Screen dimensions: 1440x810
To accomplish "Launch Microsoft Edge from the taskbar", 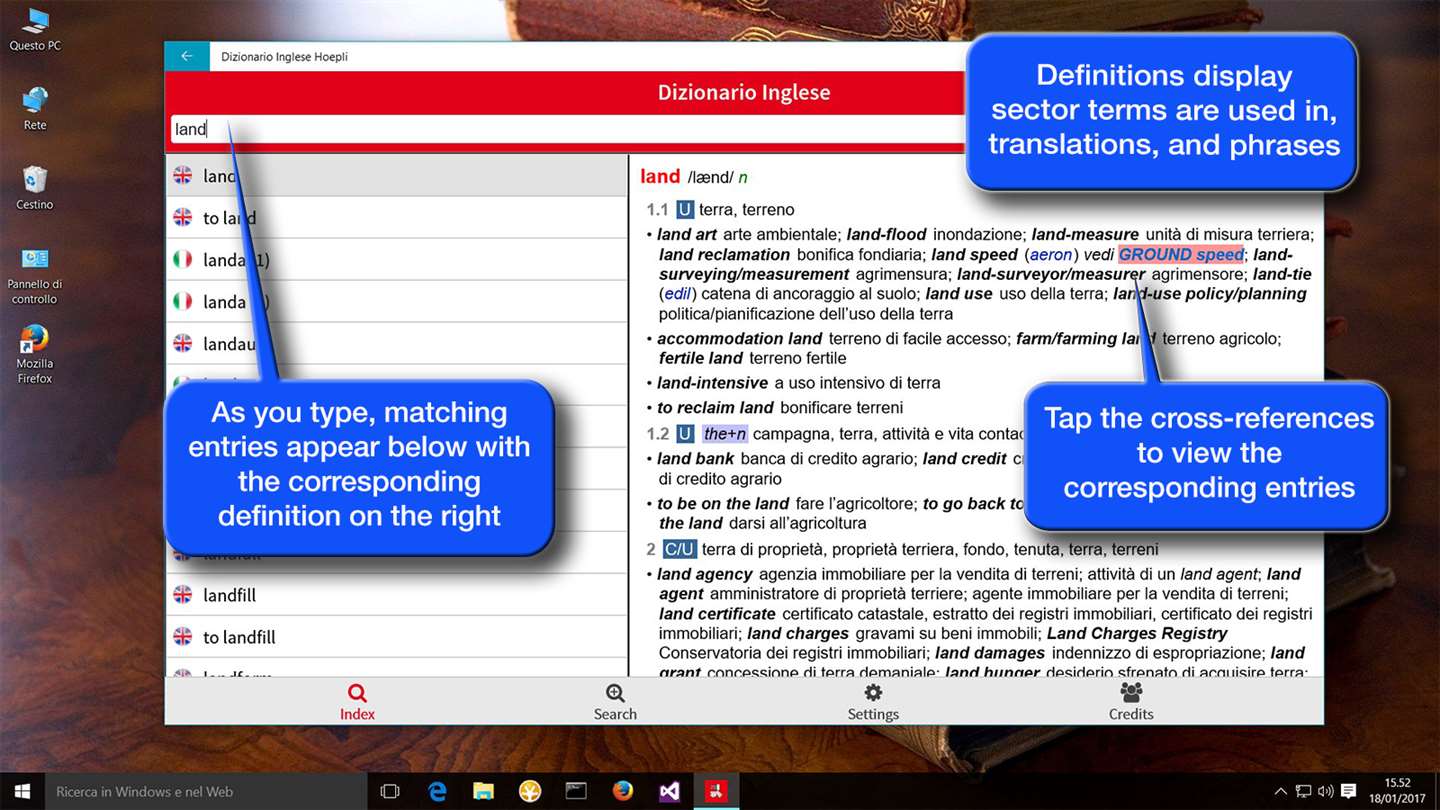I will point(437,791).
